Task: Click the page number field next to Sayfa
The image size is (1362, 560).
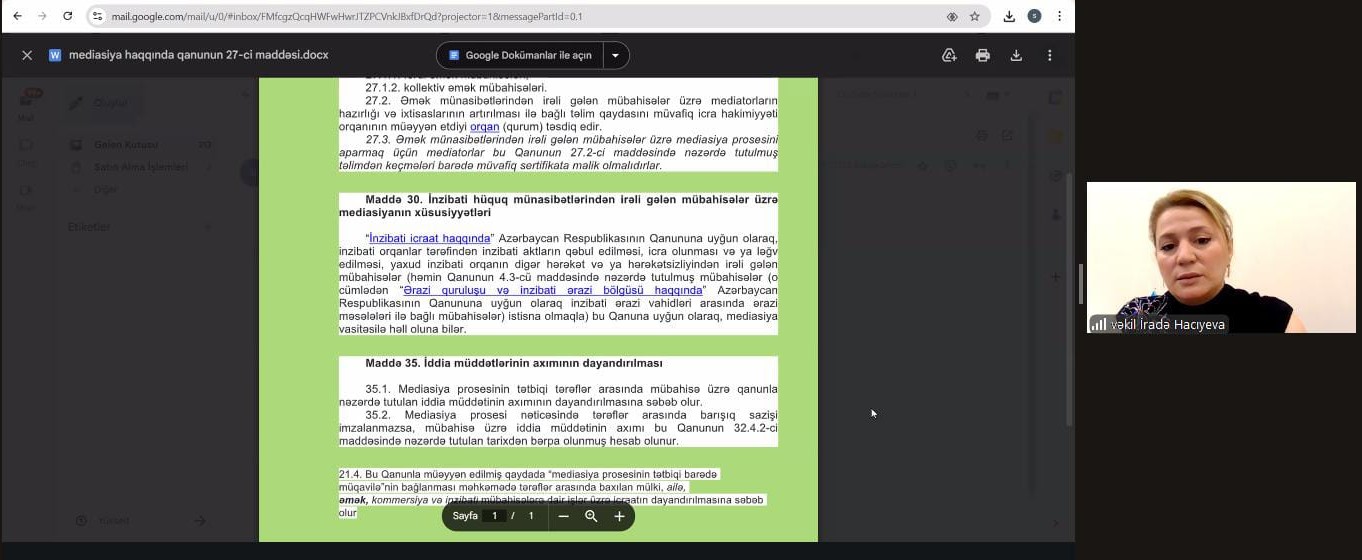Action: 494,516
